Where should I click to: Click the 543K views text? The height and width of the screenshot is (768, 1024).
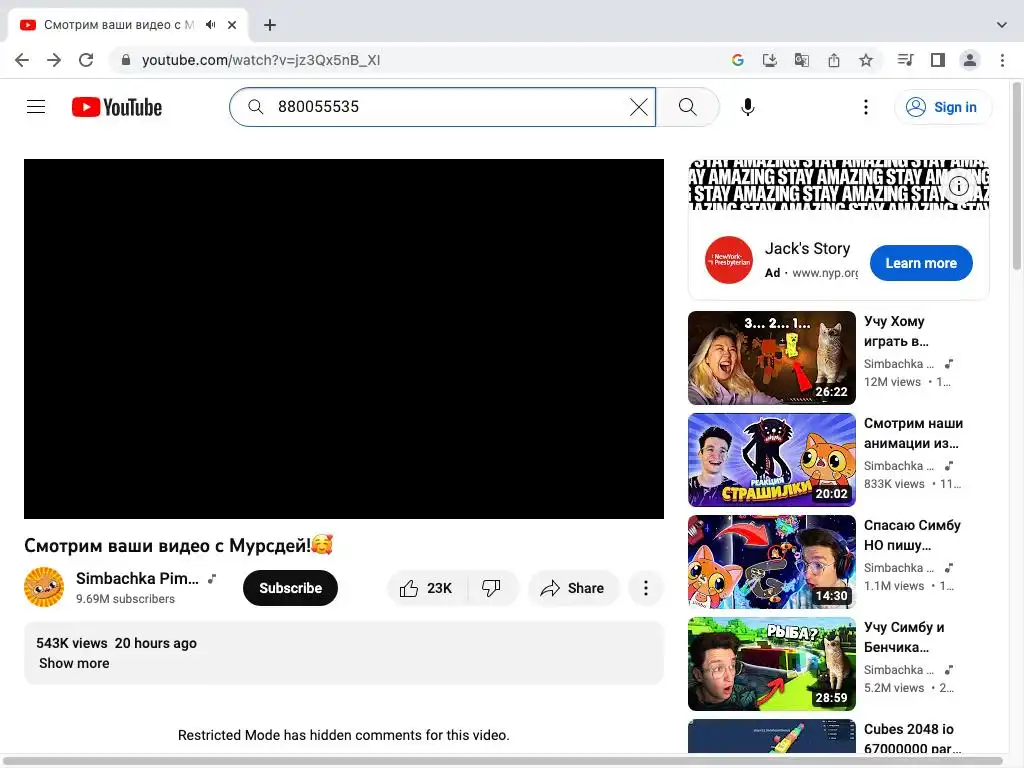pyautogui.click(x=72, y=643)
